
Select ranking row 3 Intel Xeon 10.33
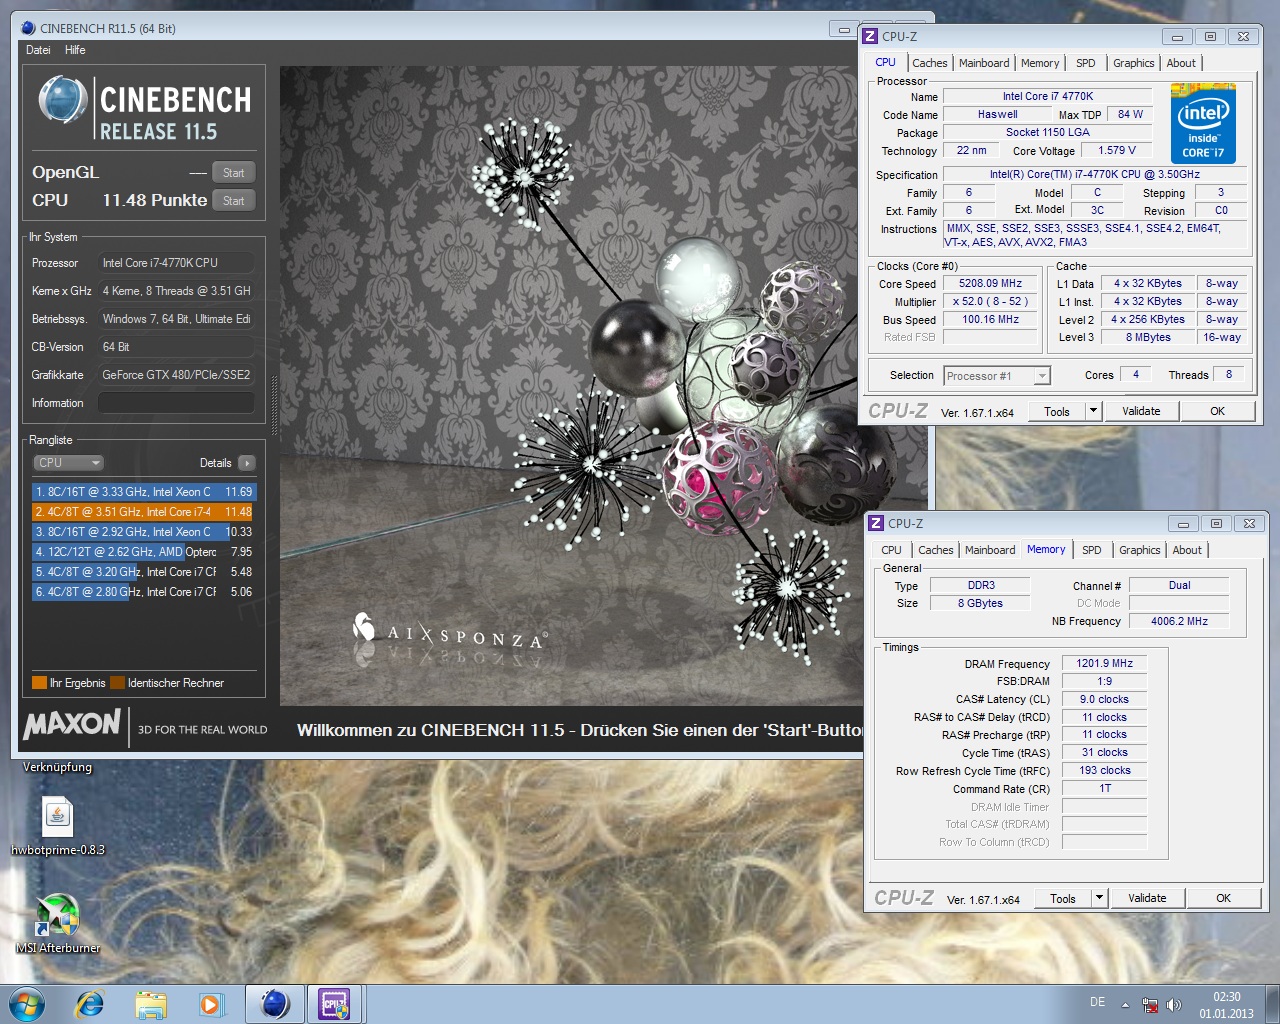(x=144, y=532)
